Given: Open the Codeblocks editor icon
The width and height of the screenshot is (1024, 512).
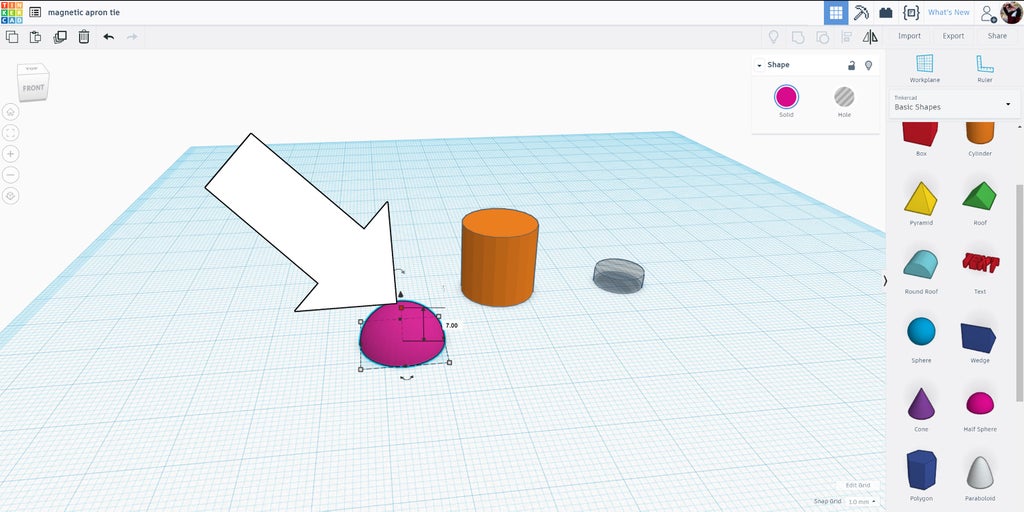Looking at the screenshot, I should pyautogui.click(x=910, y=12).
